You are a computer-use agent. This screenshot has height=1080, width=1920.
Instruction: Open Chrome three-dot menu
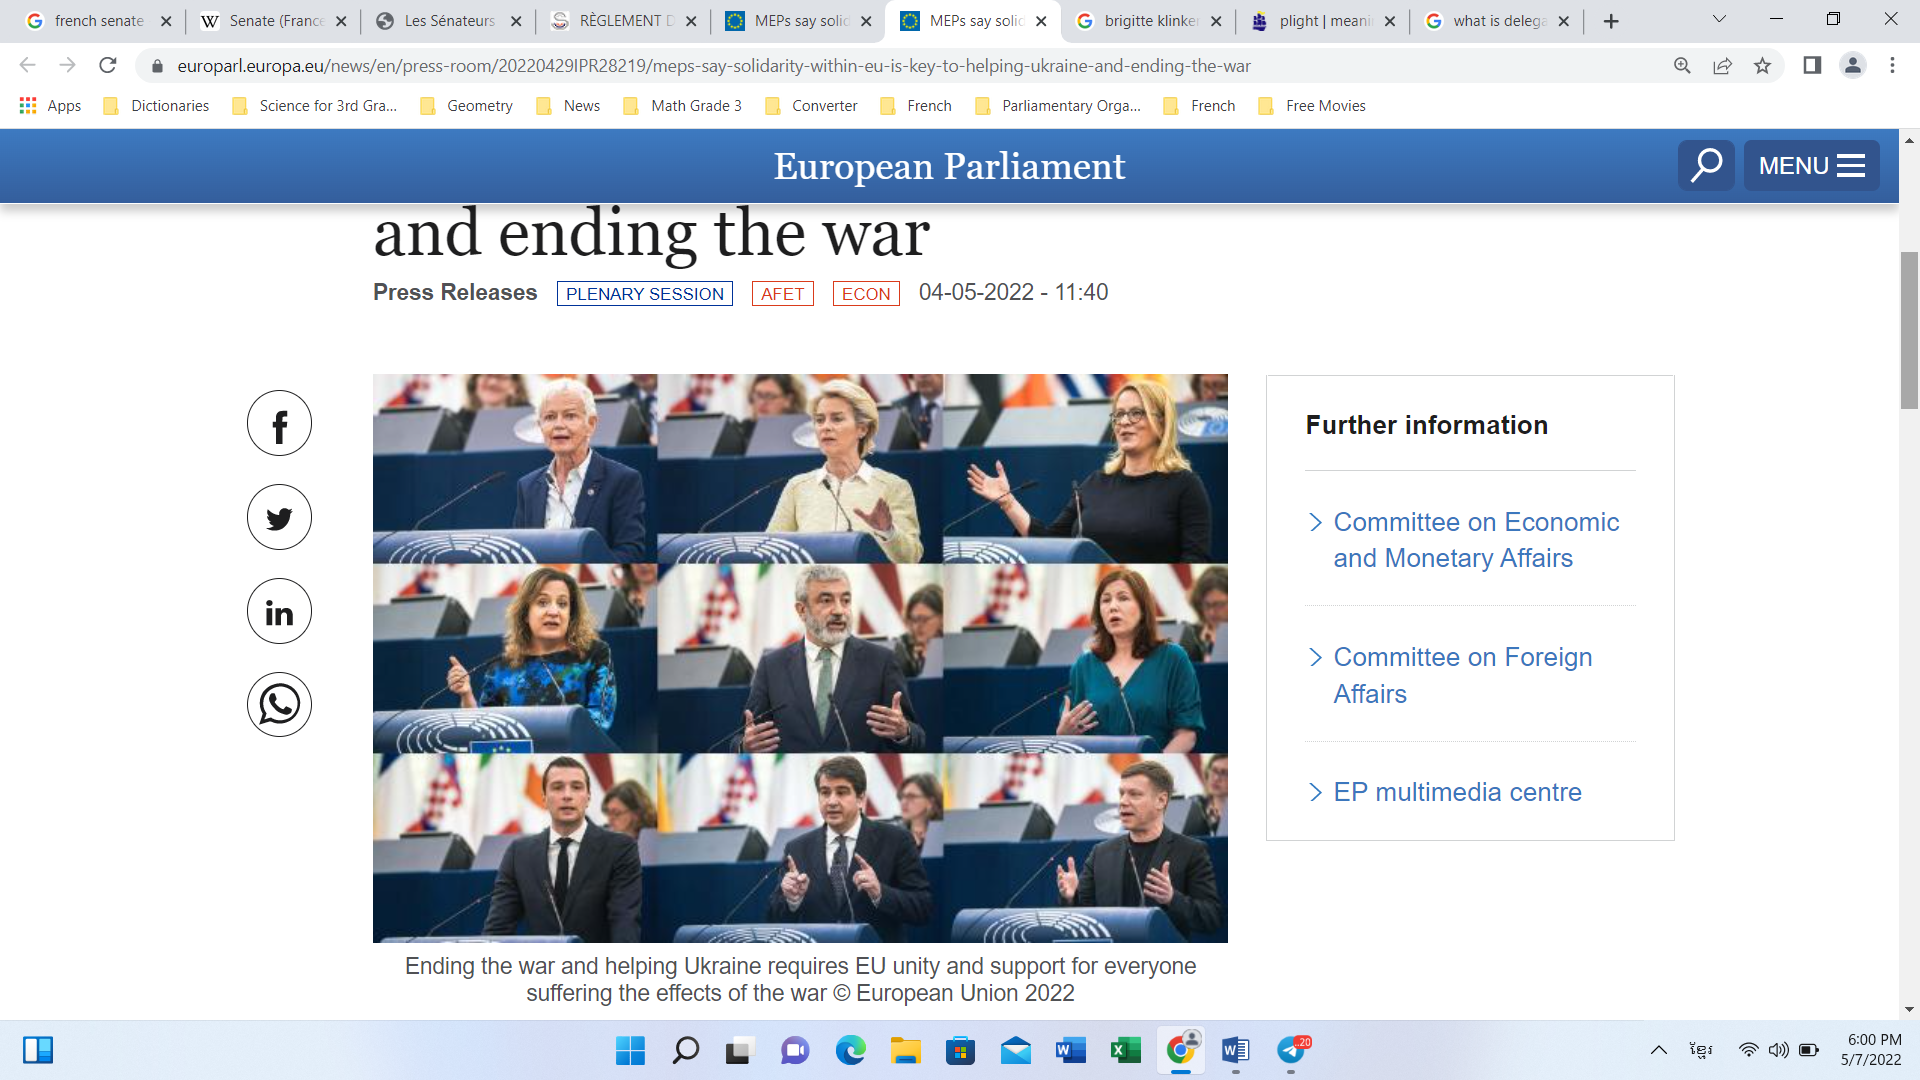[1892, 66]
